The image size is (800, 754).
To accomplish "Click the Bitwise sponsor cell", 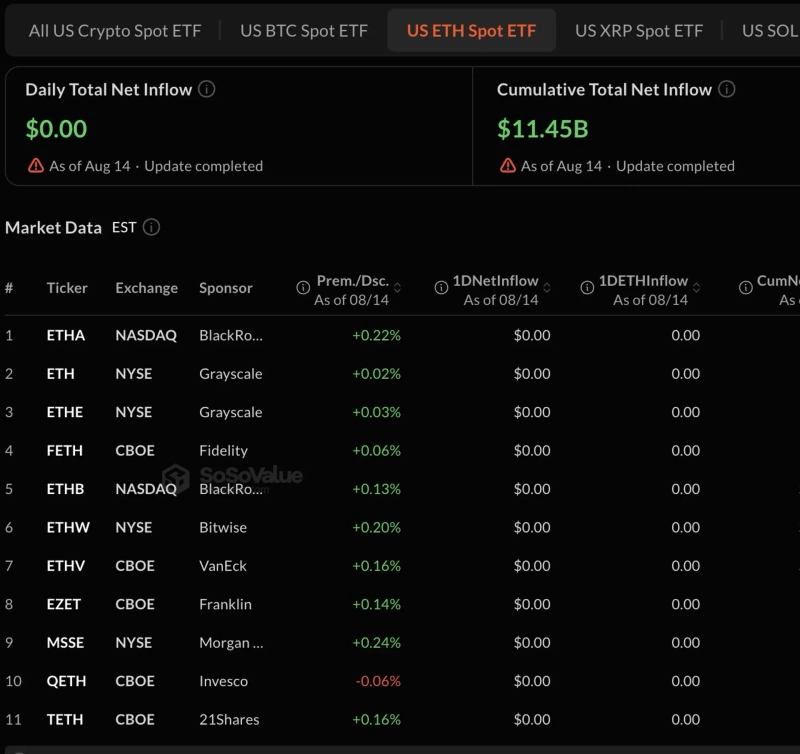I will [222, 527].
